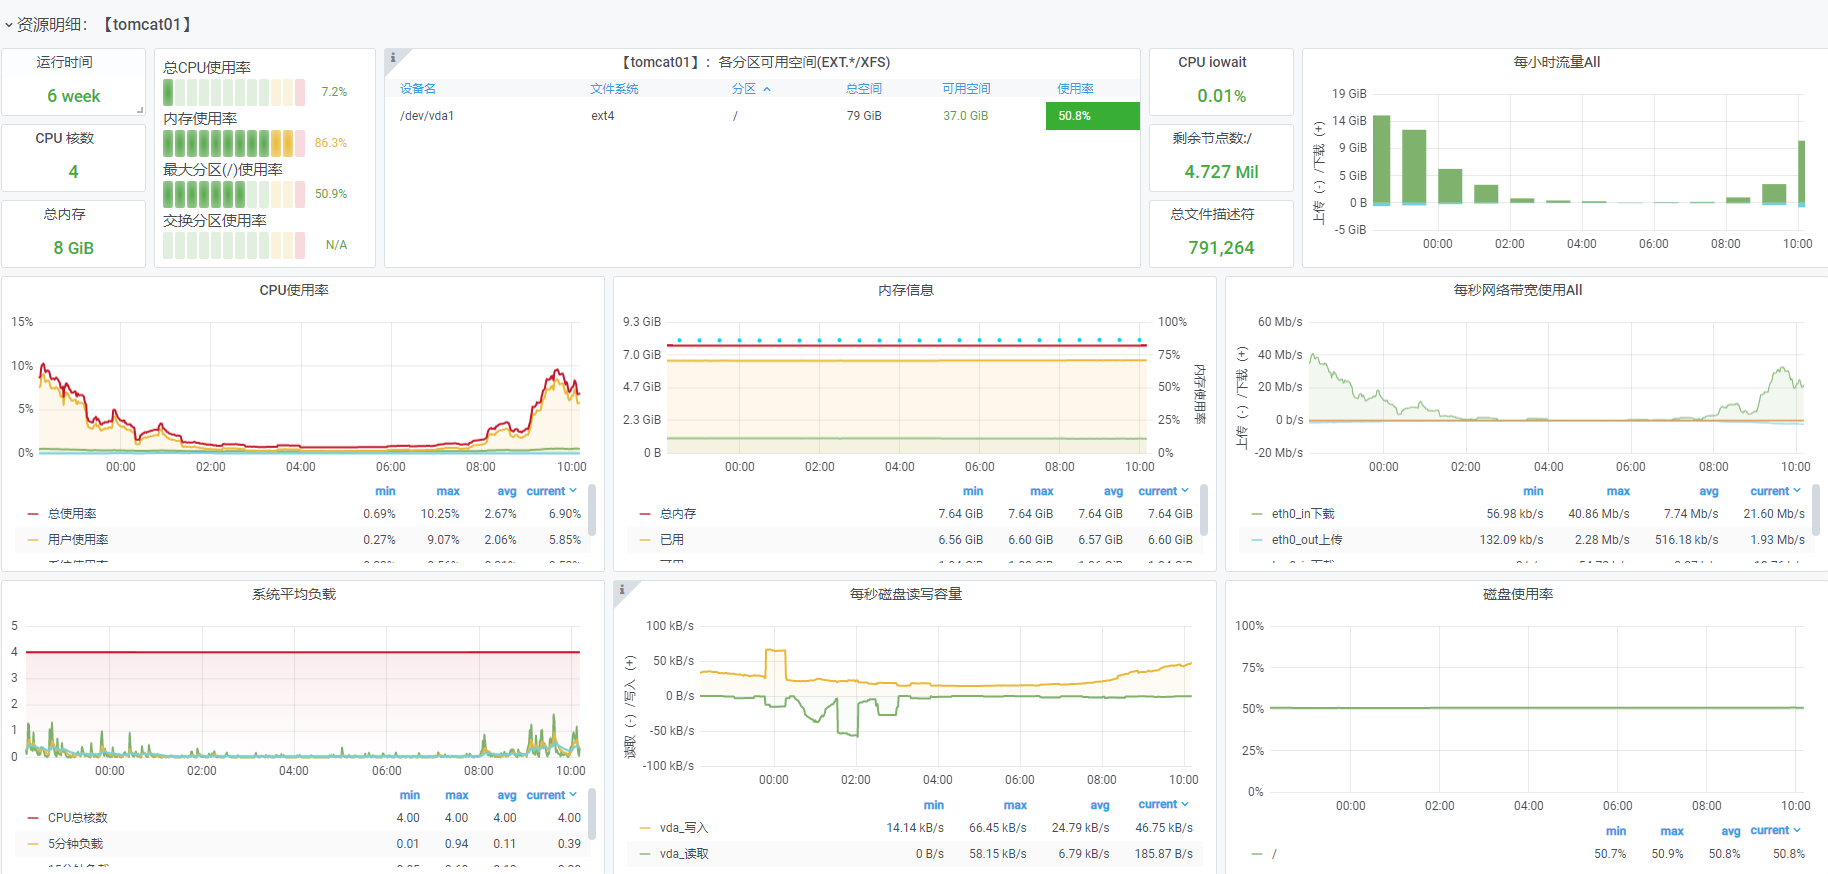
Task: Sort 系统平均负载 legend by min column
Action: pos(410,795)
